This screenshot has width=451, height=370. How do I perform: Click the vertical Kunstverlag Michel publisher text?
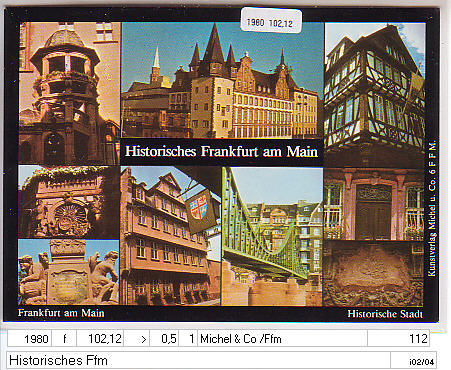[x=432, y=209]
